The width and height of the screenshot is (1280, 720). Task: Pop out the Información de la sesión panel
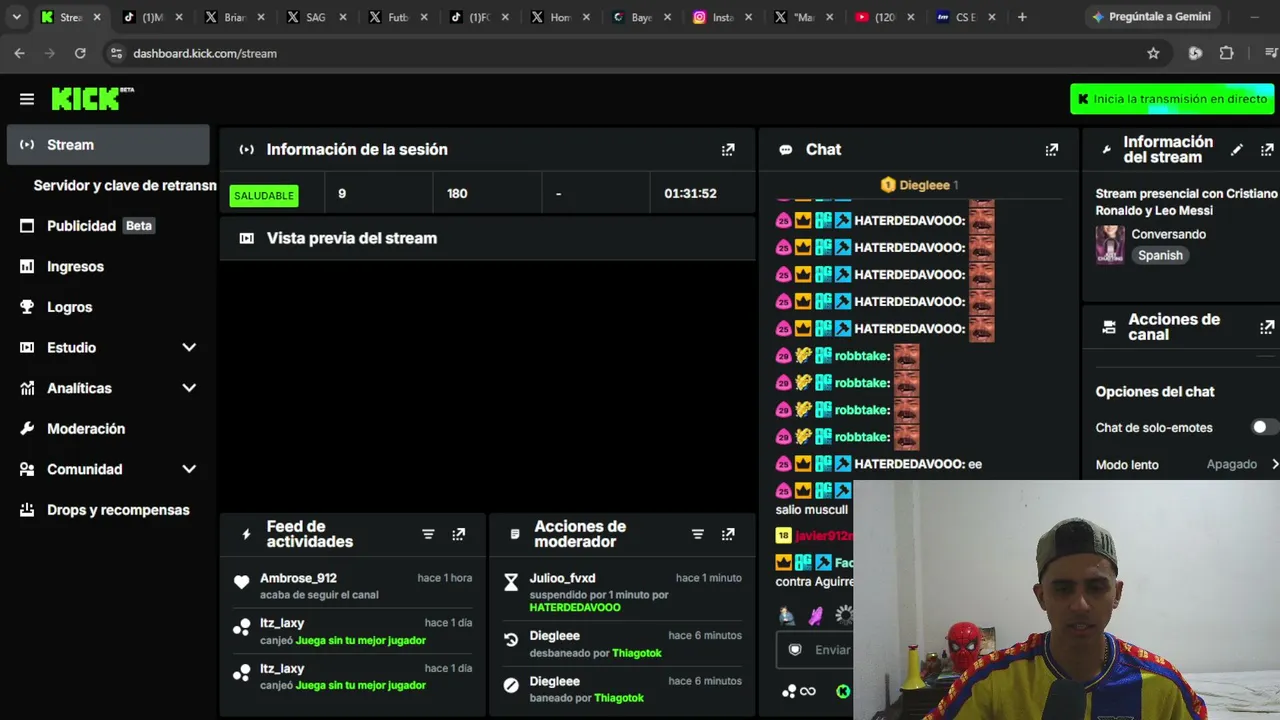(728, 150)
